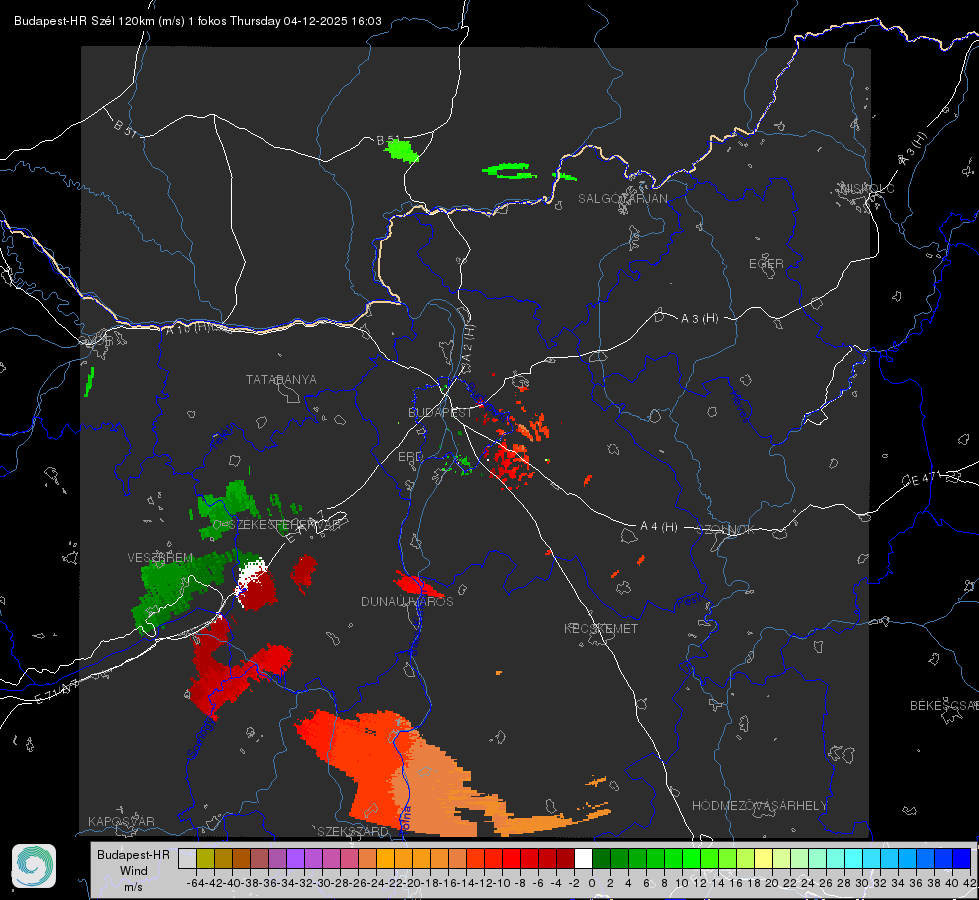Pick the yellow legend swatch above 18
The image size is (979, 900).
point(763,858)
